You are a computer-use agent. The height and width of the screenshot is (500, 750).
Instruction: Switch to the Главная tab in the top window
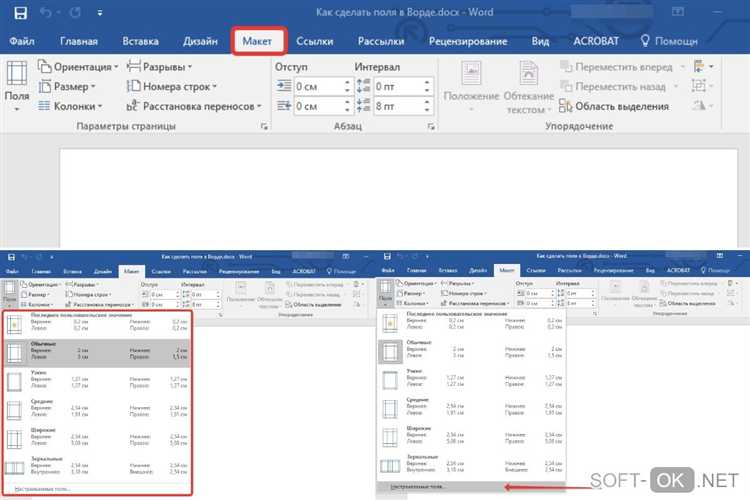(x=79, y=42)
